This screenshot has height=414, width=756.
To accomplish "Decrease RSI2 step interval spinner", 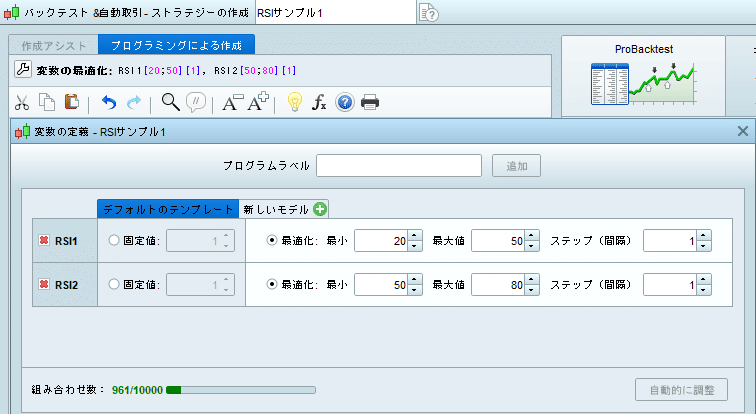I will point(704,290).
